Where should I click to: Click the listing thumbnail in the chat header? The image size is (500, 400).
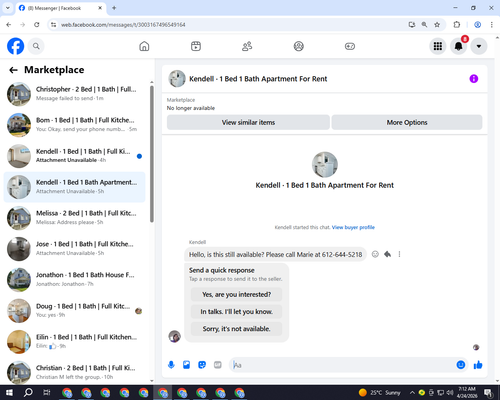click(177, 79)
